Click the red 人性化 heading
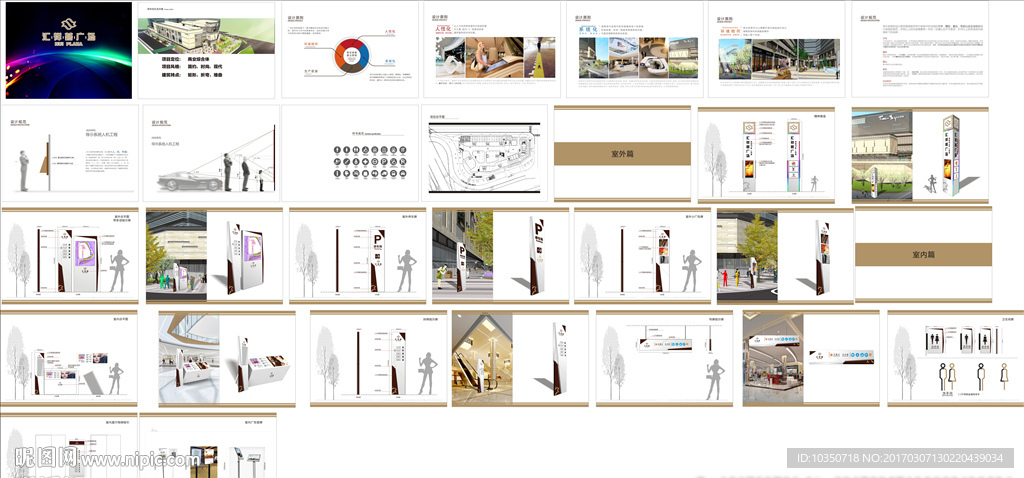 pyautogui.click(x=441, y=29)
